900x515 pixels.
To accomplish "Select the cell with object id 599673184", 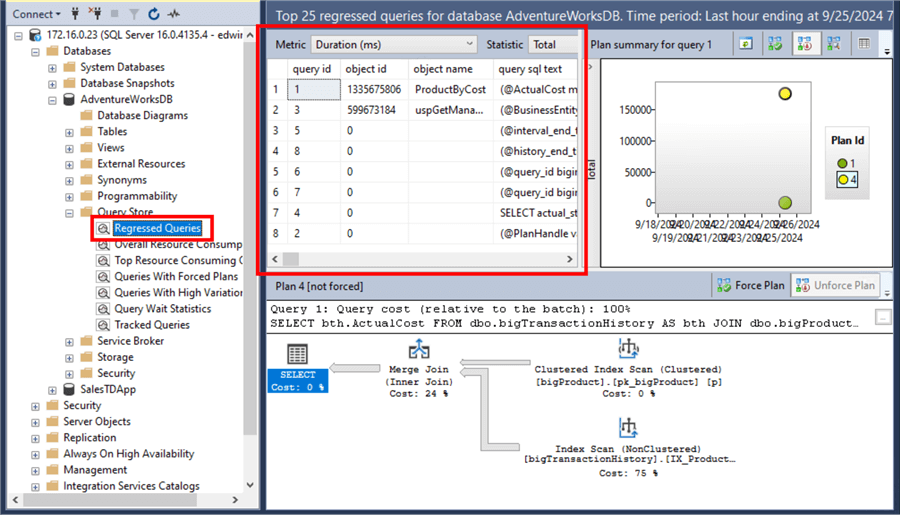I will pos(374,110).
